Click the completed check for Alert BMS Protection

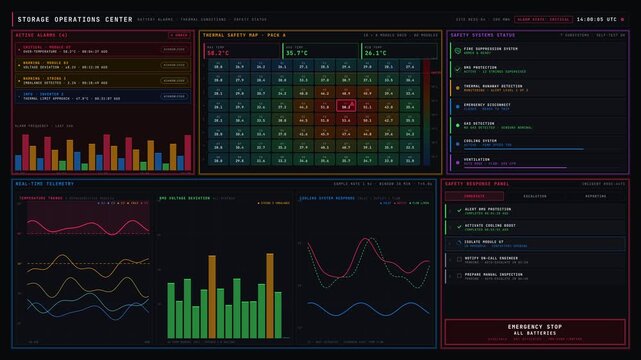point(459,210)
